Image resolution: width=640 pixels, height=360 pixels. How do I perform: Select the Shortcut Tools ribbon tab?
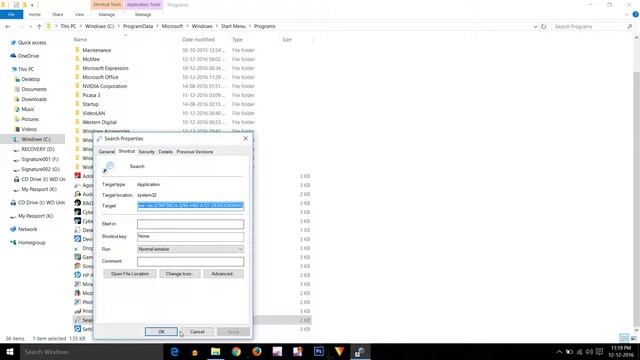click(x=107, y=4)
